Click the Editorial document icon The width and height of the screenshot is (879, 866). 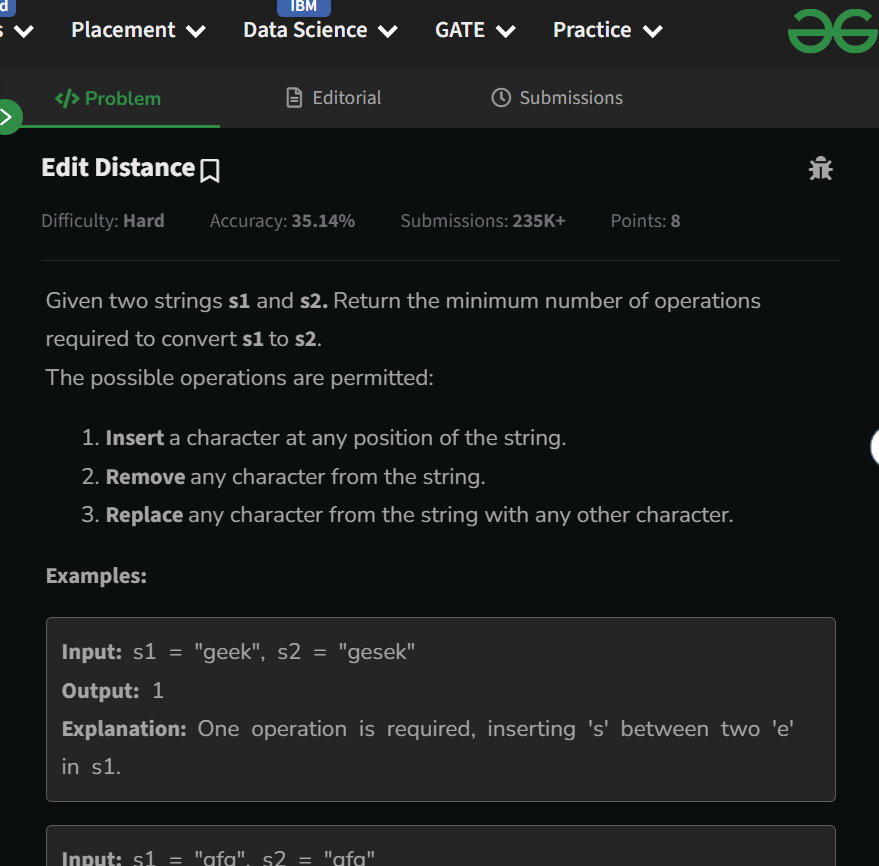point(294,98)
